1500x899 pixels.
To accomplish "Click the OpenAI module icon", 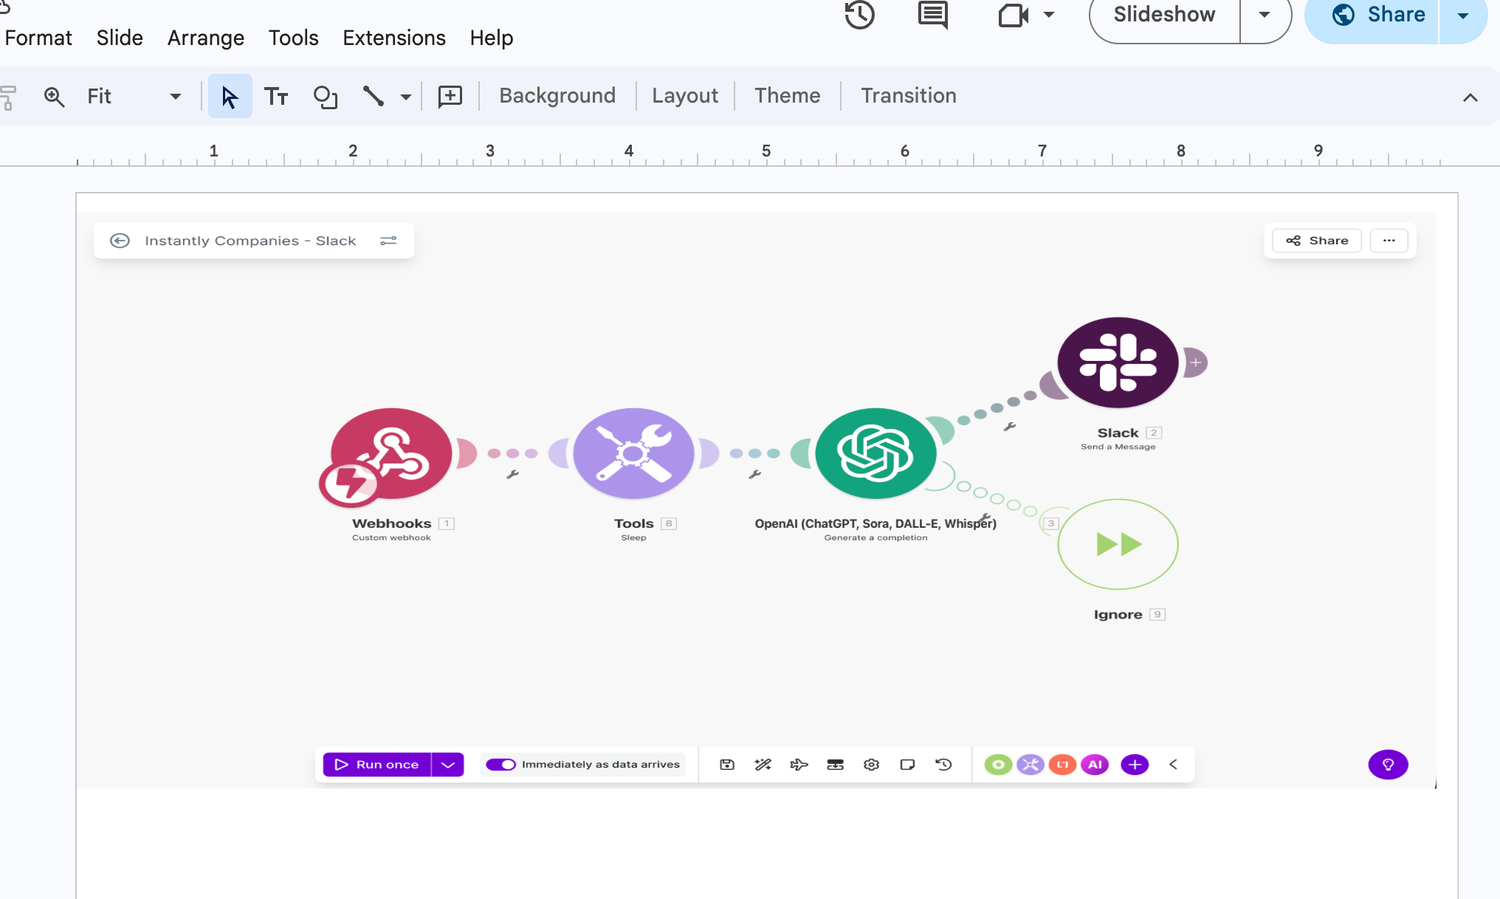I will point(875,453).
